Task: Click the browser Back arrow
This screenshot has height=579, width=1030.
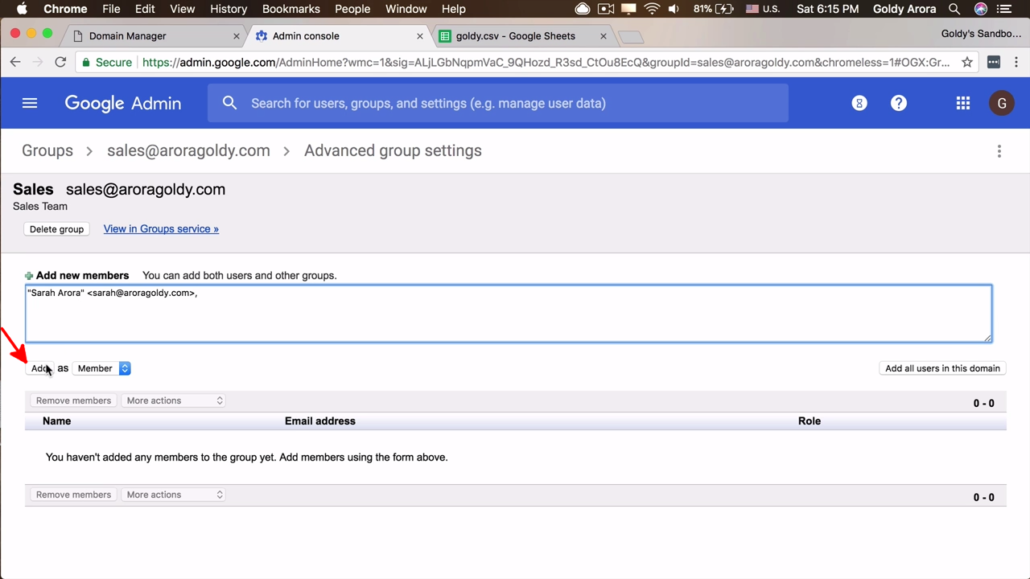Action: 15,62
